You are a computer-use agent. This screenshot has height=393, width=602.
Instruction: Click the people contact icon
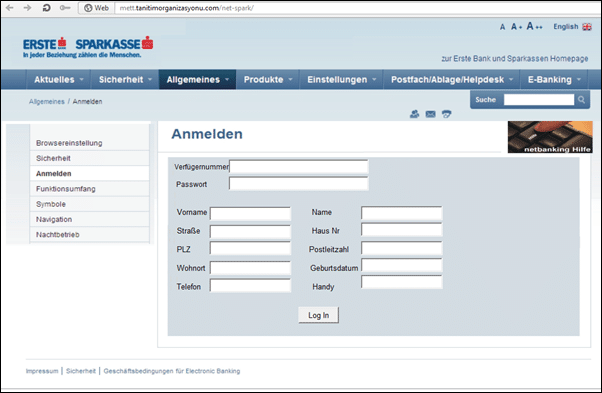click(414, 114)
